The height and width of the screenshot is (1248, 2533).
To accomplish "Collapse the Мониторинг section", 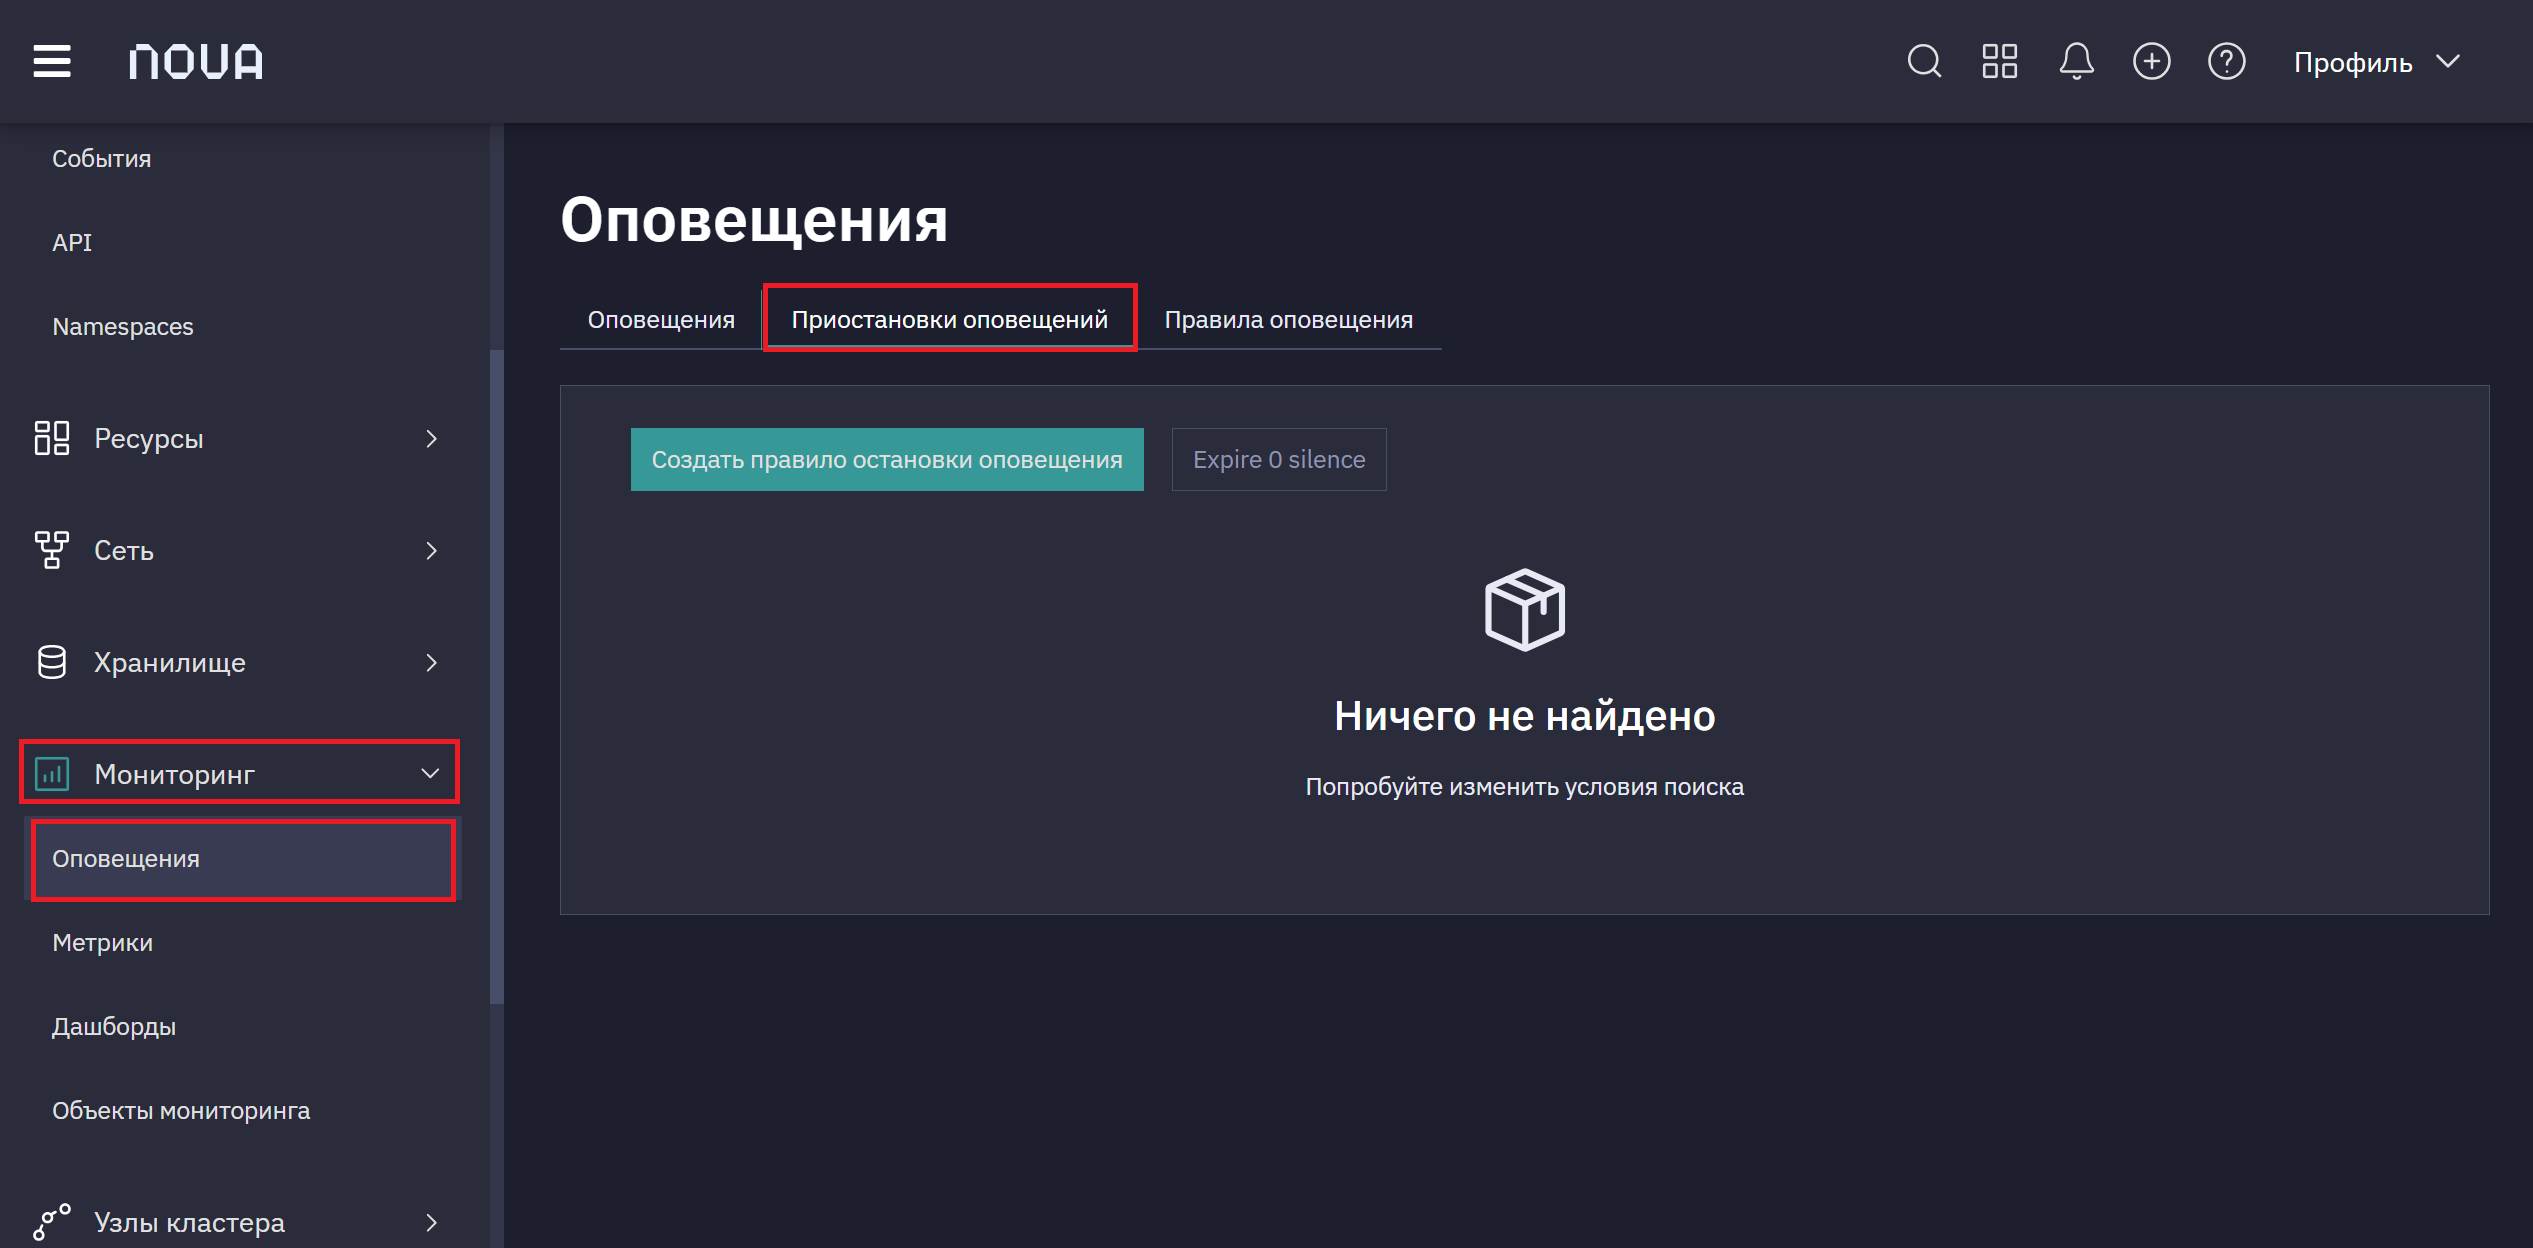I will 238,773.
